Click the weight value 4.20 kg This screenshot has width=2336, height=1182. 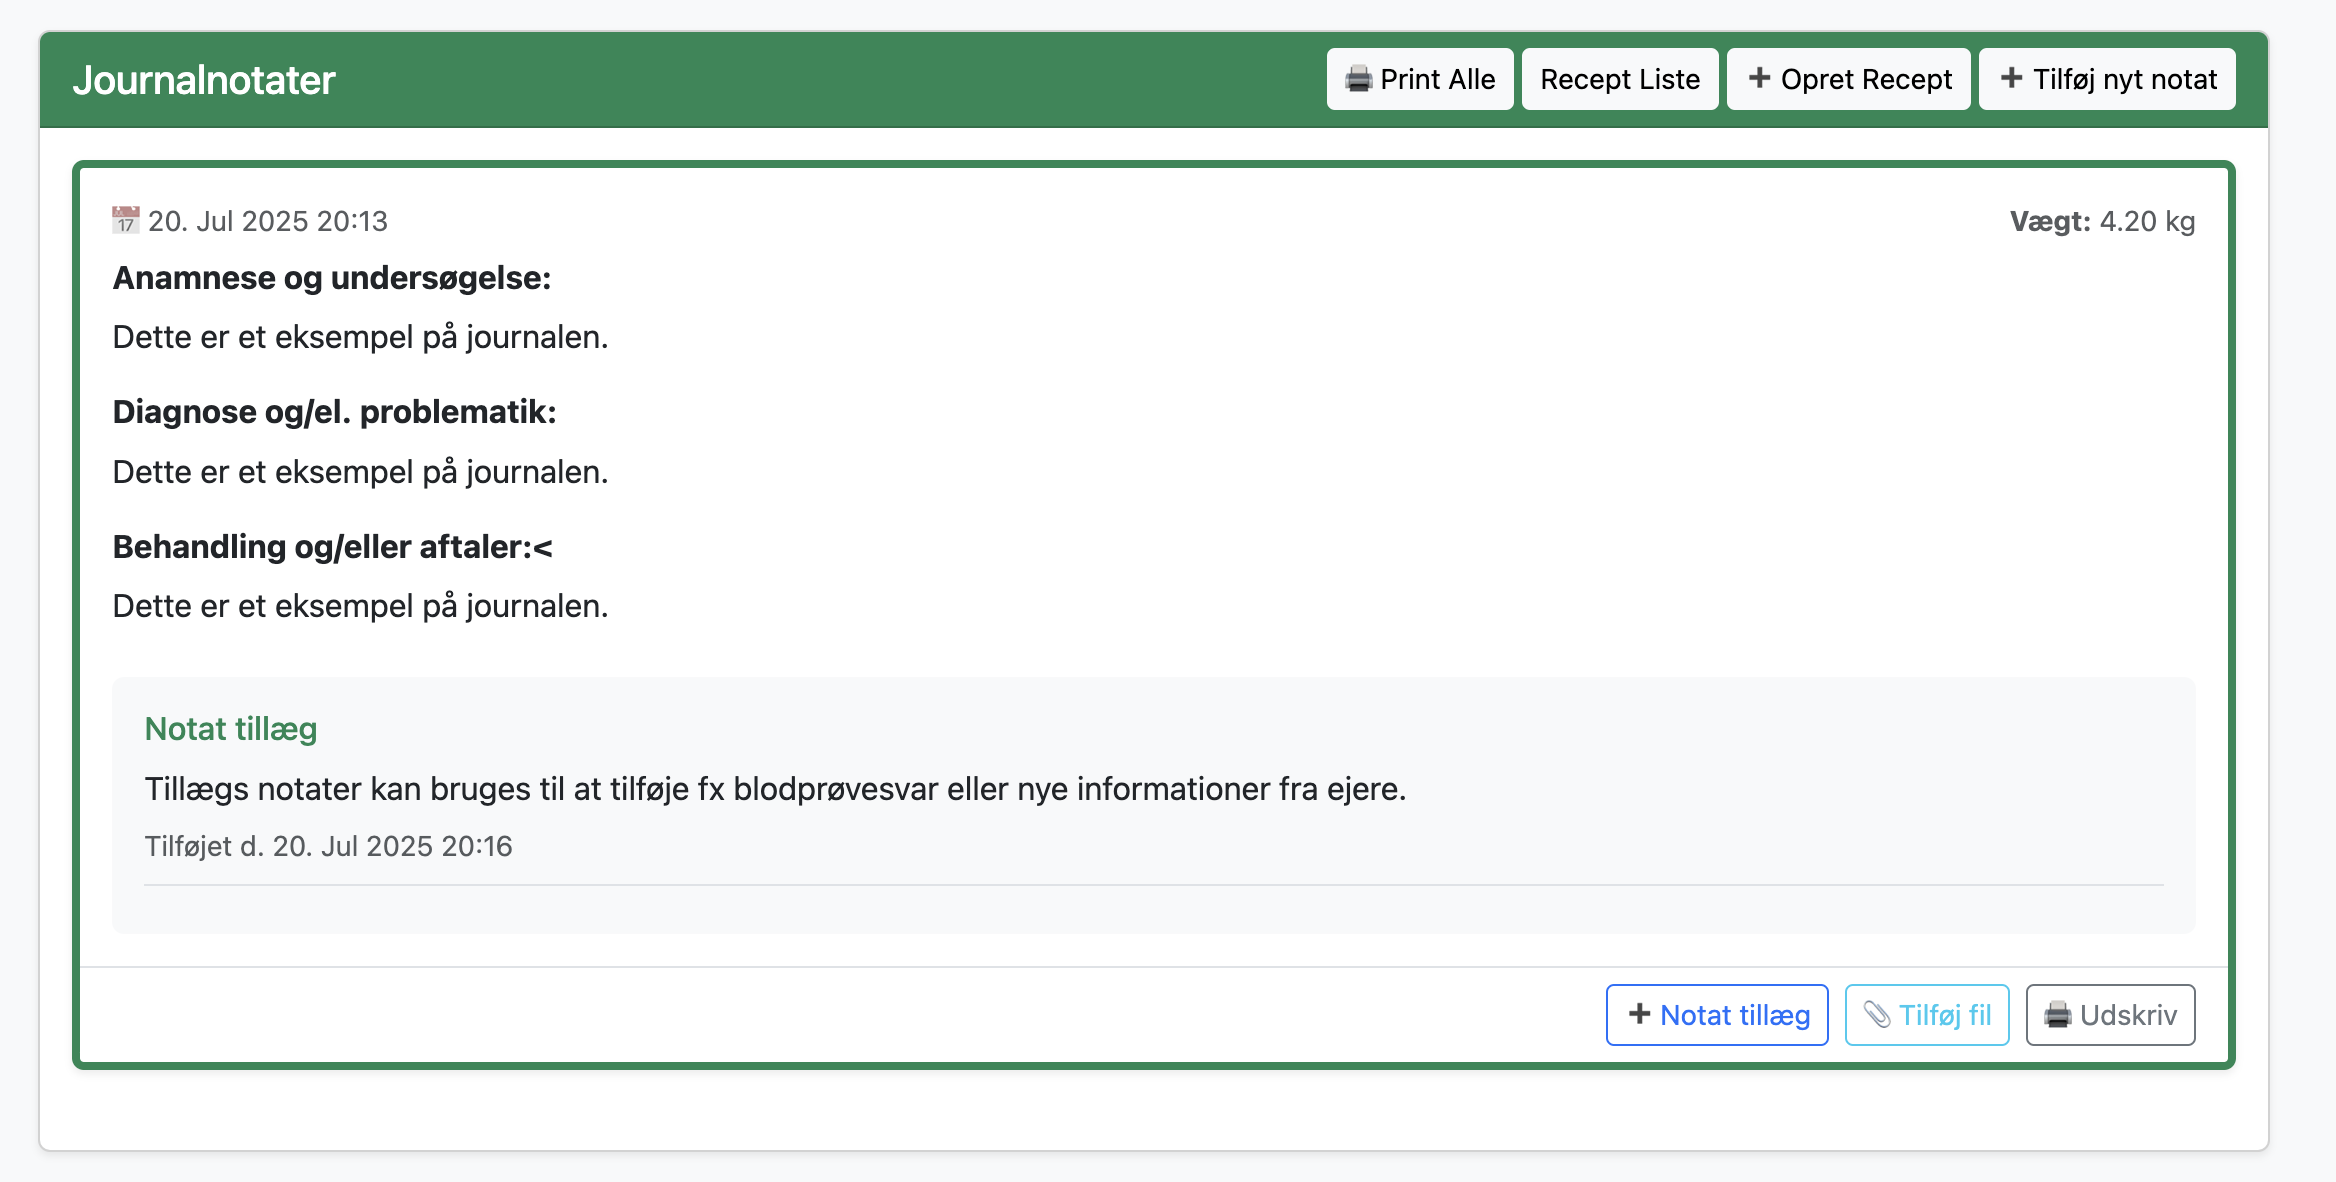pos(2147,221)
